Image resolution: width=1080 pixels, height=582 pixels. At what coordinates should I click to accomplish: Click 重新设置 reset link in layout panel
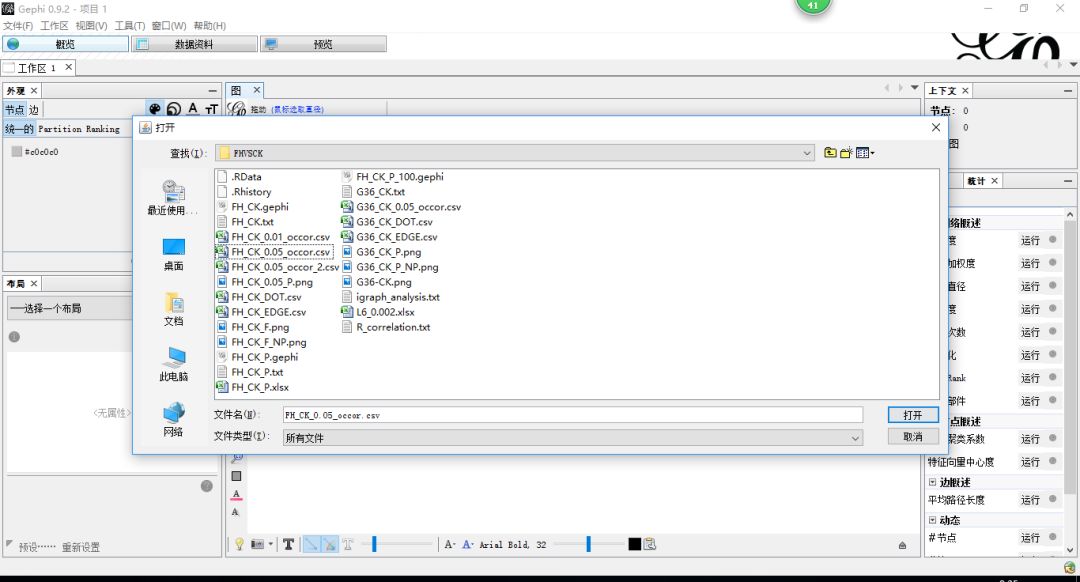81,547
